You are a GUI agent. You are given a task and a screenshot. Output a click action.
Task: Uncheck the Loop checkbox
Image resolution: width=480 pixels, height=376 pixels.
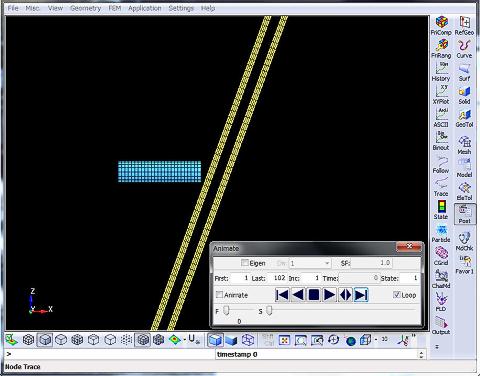coord(396,295)
